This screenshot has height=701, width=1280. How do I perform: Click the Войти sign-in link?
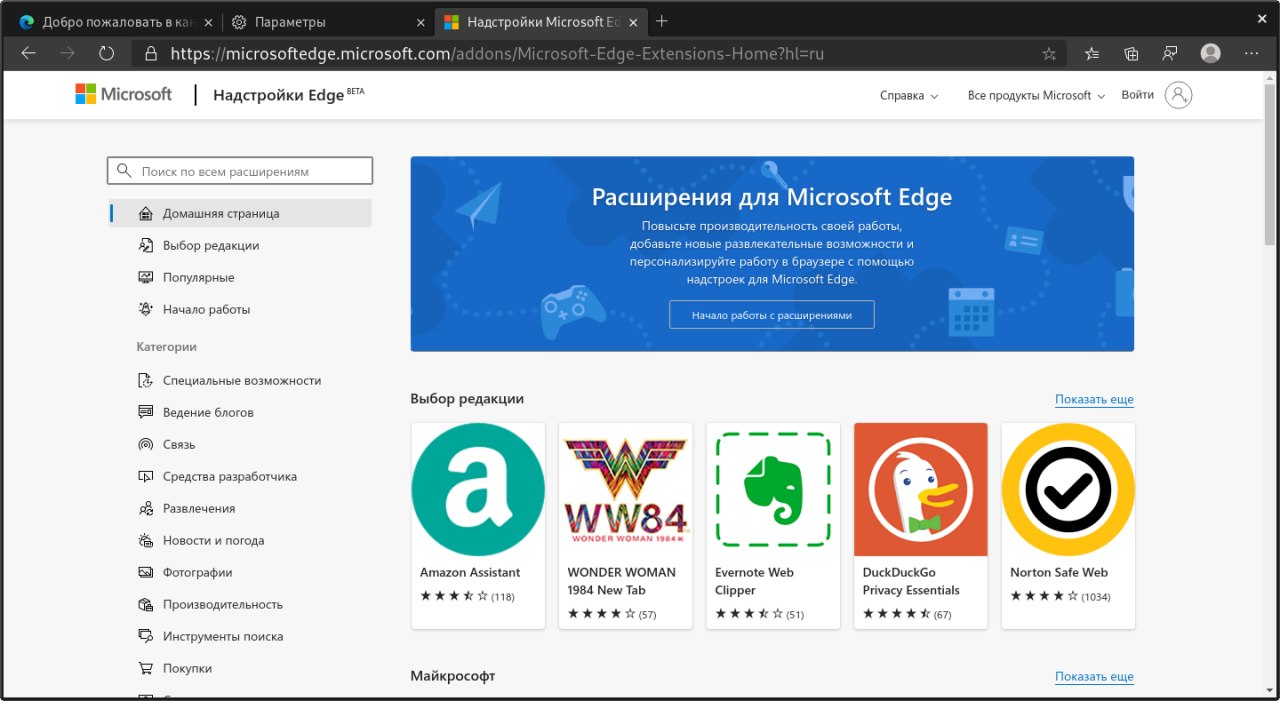click(1137, 95)
